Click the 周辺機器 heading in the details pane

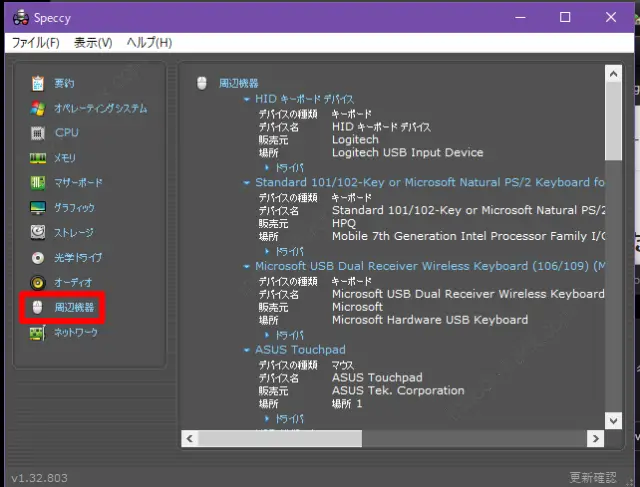pos(238,83)
